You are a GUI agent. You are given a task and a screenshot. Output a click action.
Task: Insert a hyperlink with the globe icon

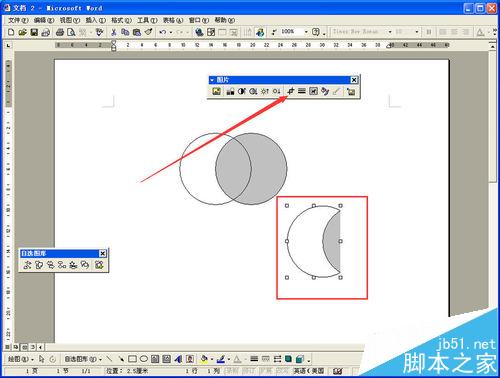199,32
